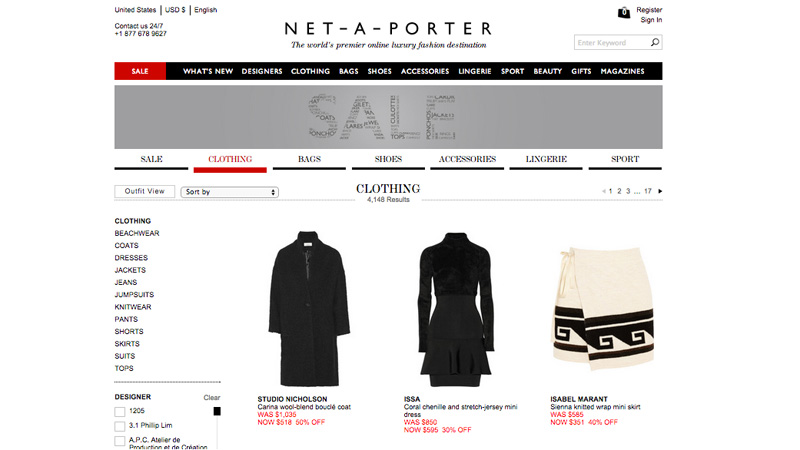Check the 1205 designer checkbox

click(120, 412)
